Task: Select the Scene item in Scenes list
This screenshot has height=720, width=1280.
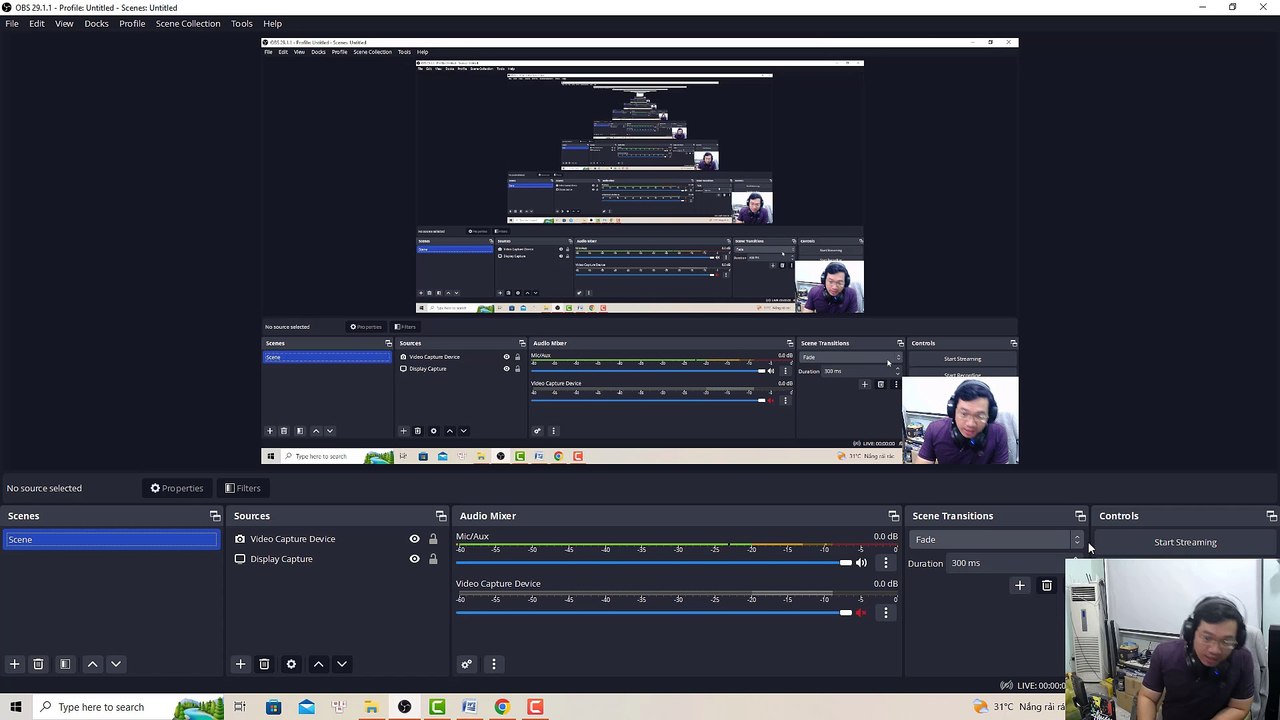Action: click(x=110, y=540)
